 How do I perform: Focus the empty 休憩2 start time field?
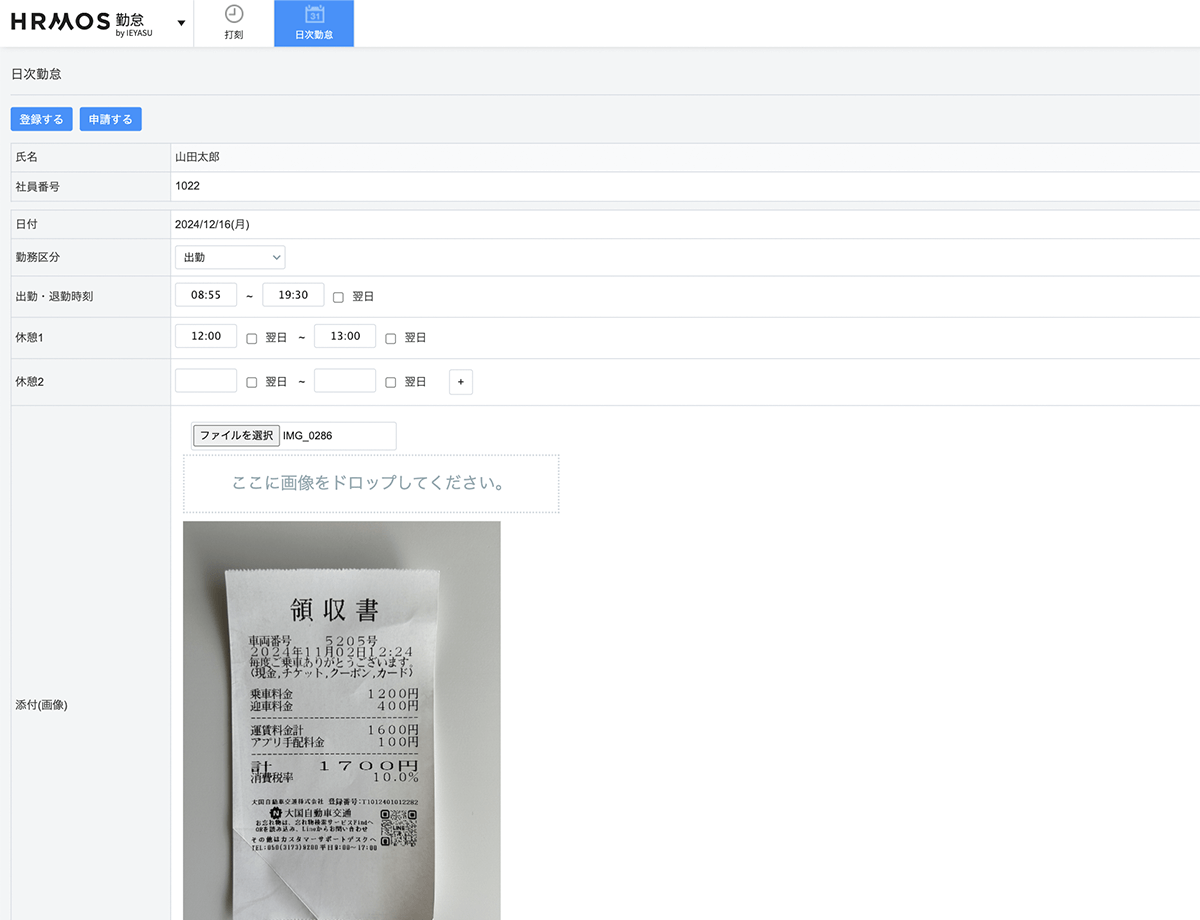pos(206,381)
